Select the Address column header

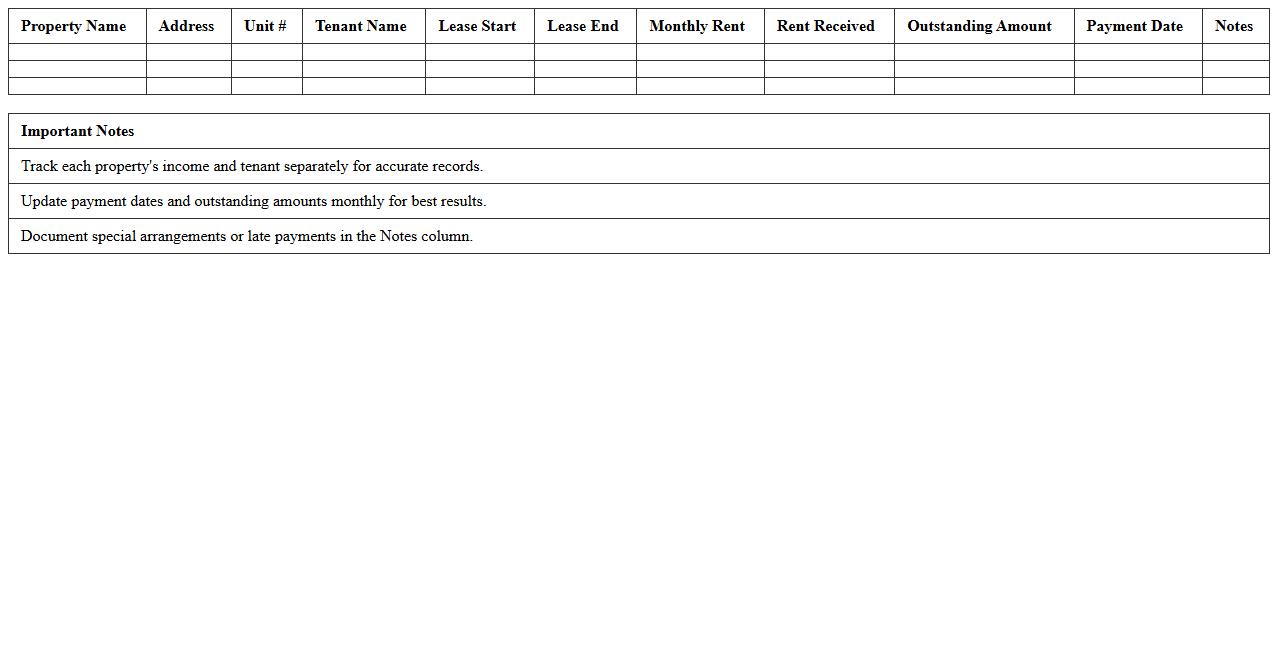(x=186, y=26)
